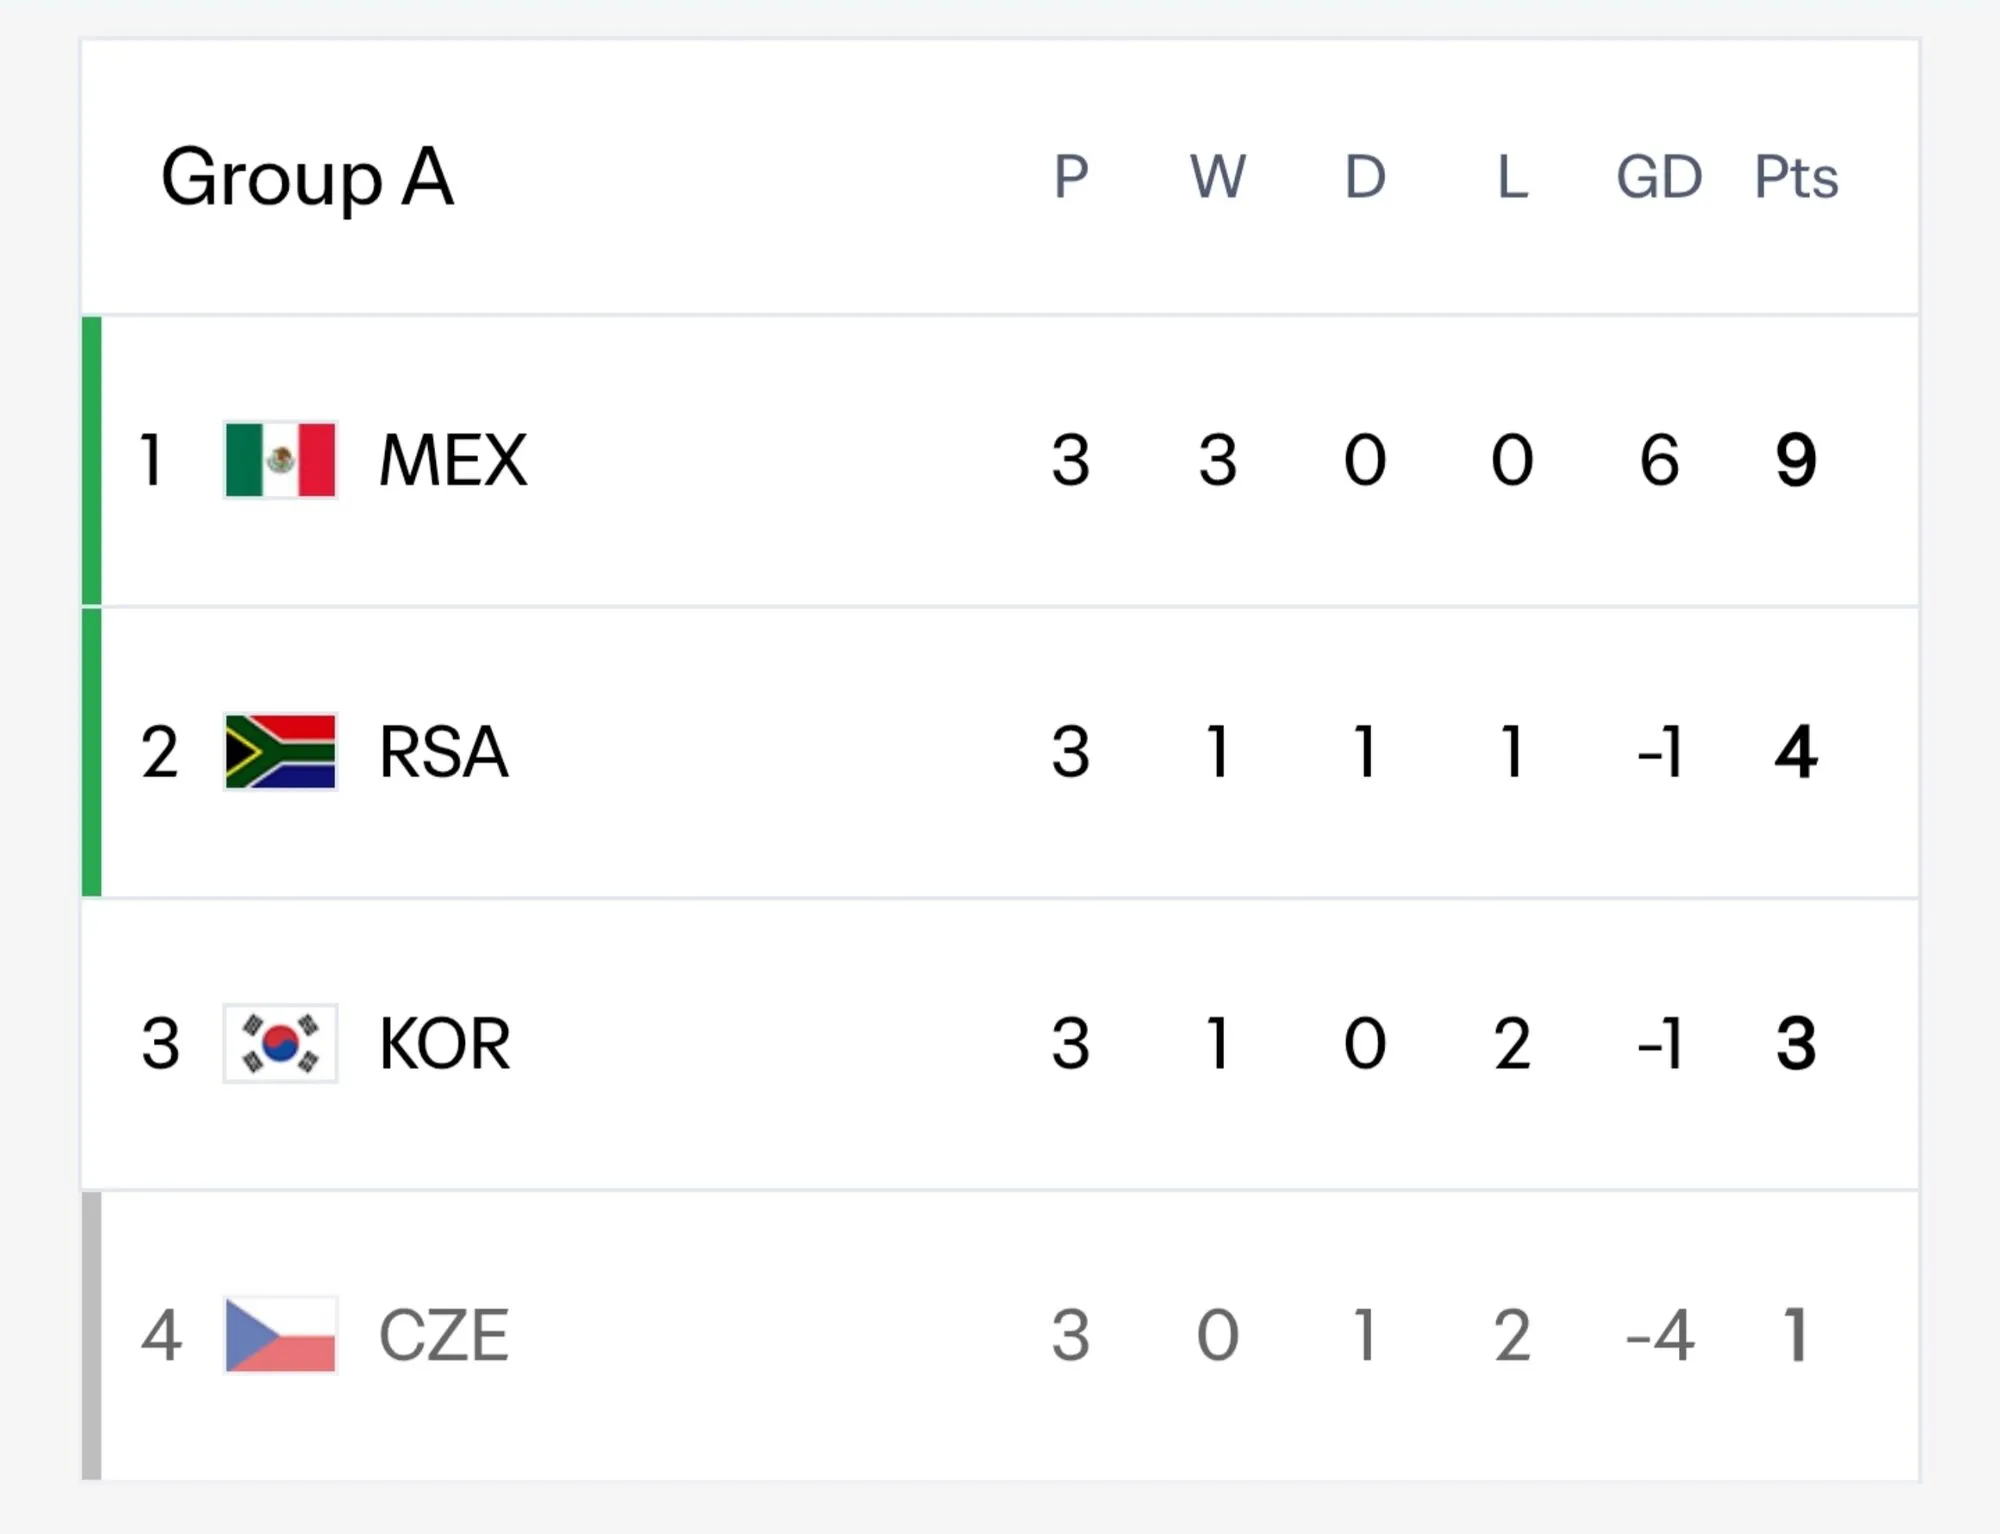Click Czech Republic's -4 goal difference

(1660, 1335)
